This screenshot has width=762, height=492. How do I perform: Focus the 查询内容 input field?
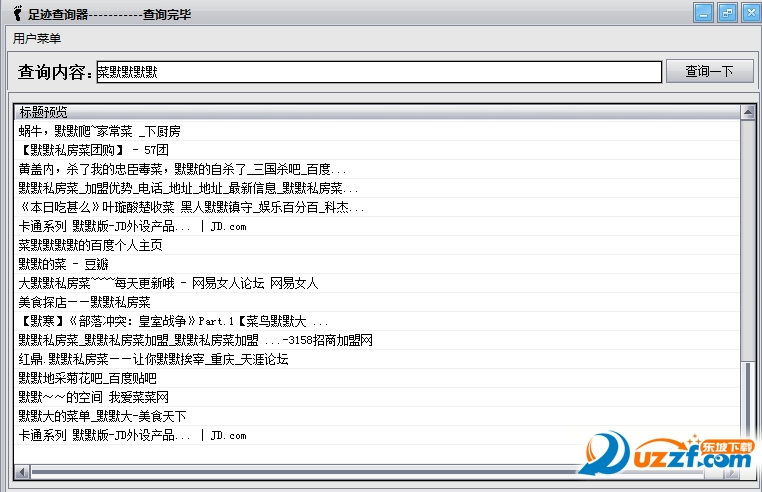(379, 72)
